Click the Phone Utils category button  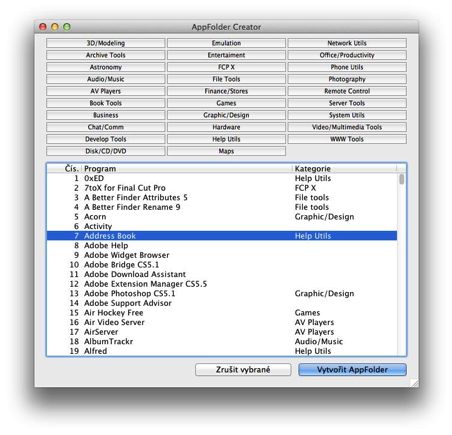347,67
